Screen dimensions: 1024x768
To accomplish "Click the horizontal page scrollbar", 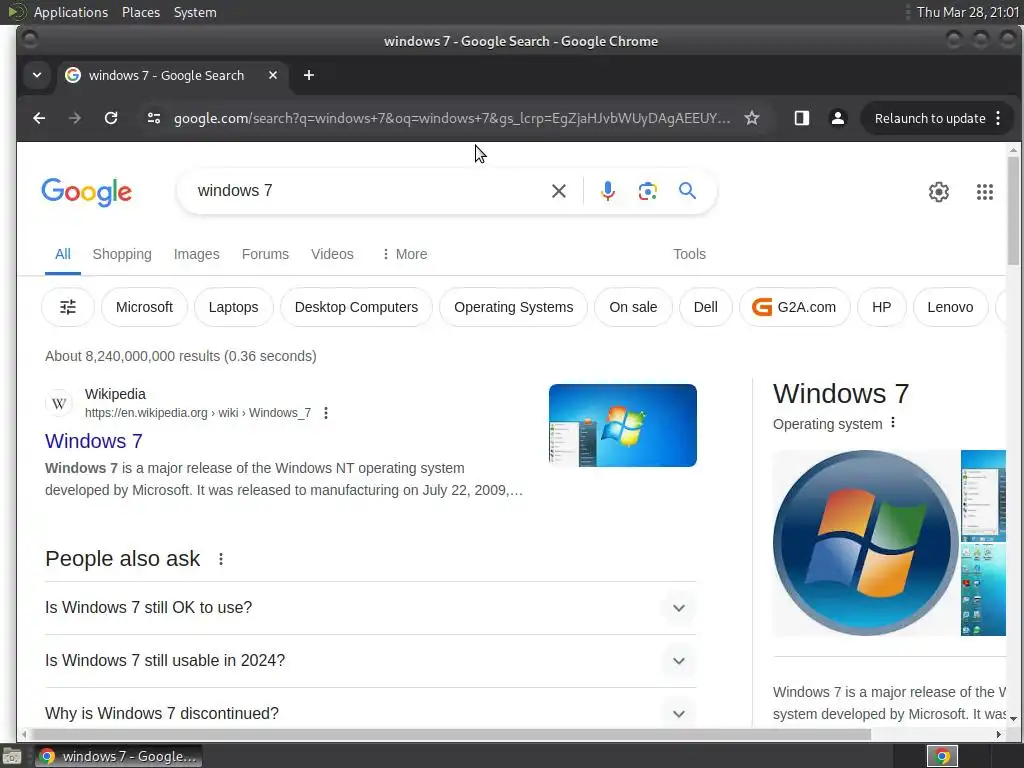I will click(449, 734).
